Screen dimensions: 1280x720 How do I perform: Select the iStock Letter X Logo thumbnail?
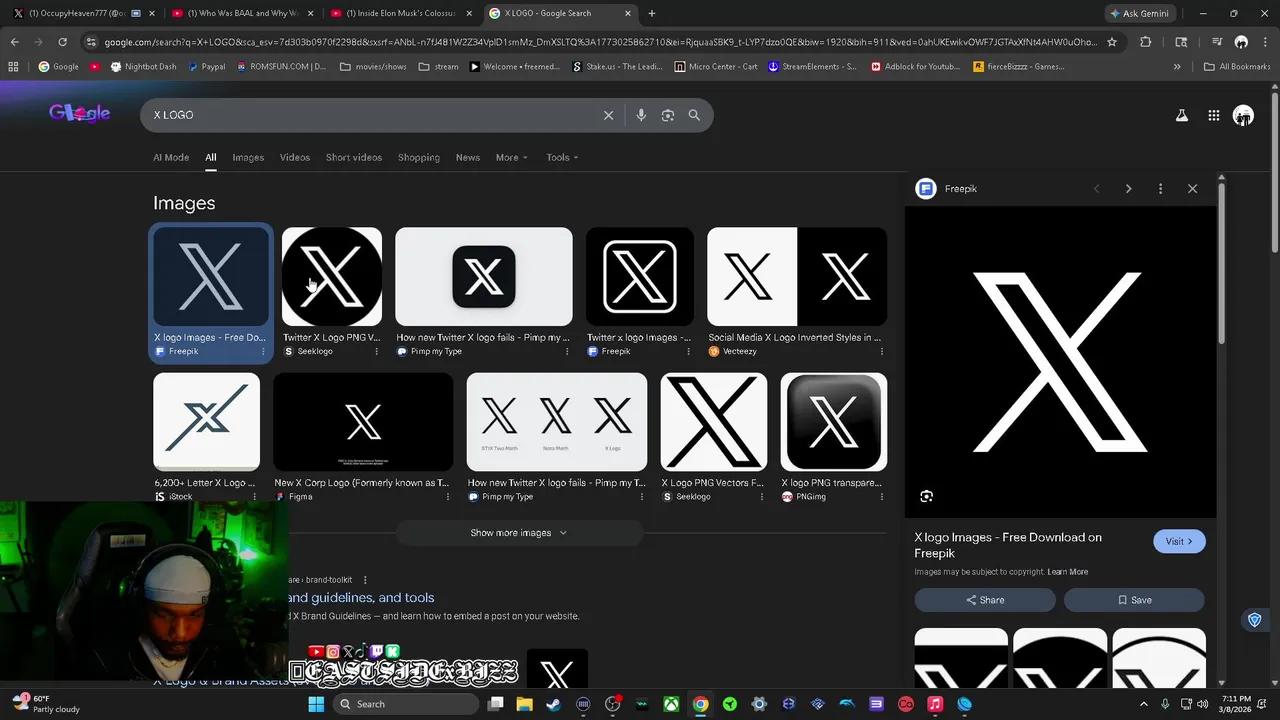[x=206, y=422]
